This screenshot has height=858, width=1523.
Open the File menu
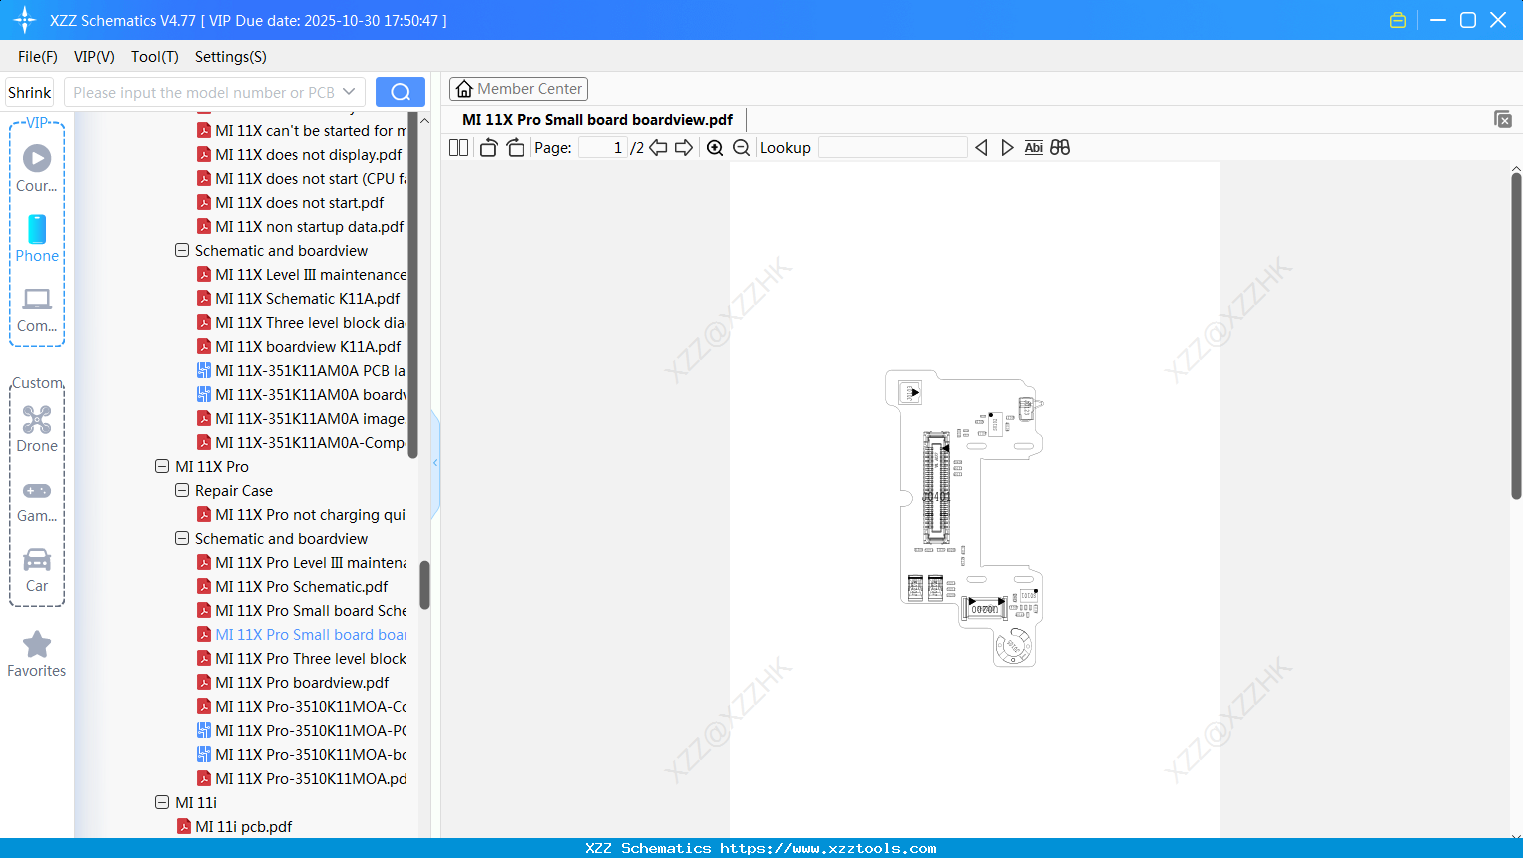tap(37, 57)
